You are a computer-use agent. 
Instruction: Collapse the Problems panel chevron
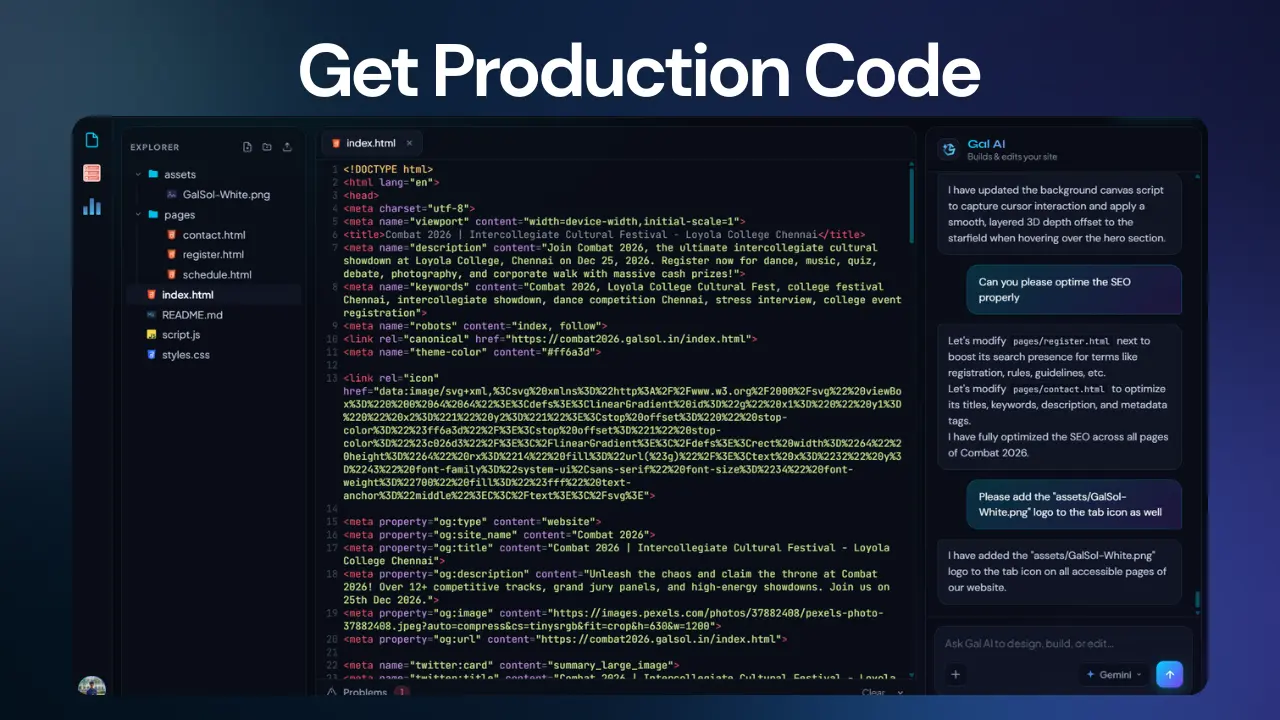click(900, 692)
